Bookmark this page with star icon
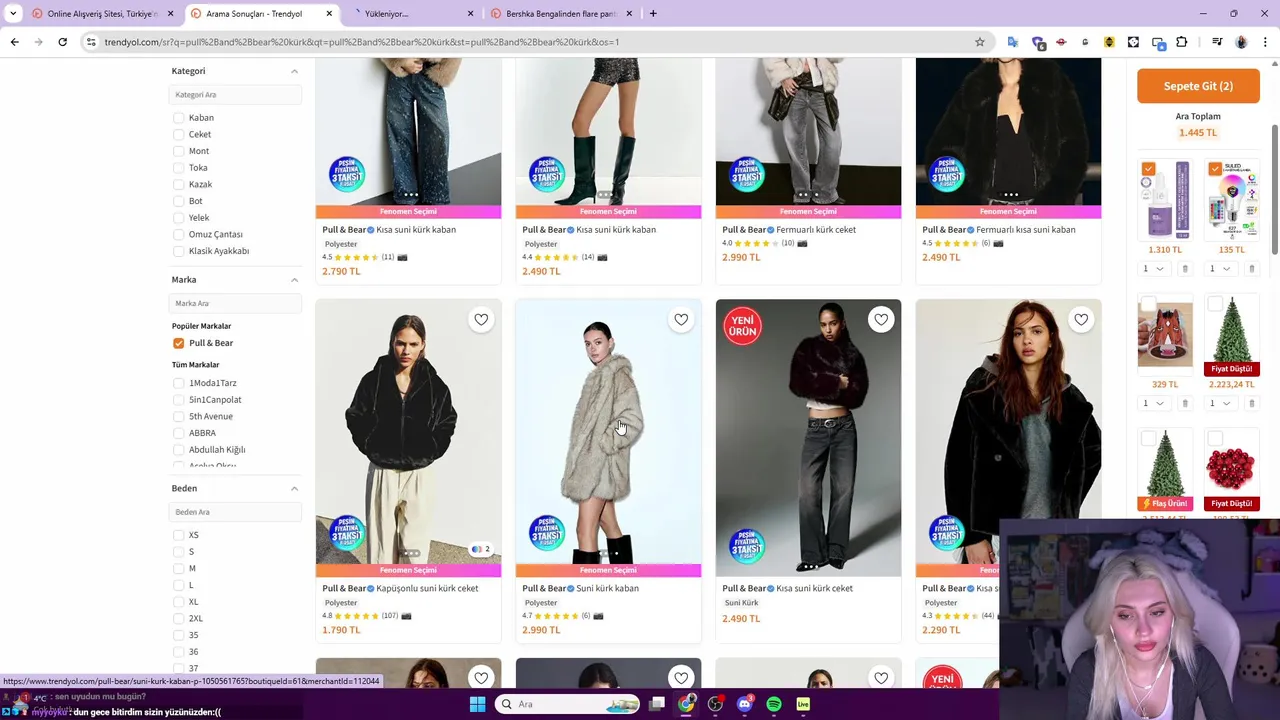This screenshot has width=1280, height=720. (980, 42)
